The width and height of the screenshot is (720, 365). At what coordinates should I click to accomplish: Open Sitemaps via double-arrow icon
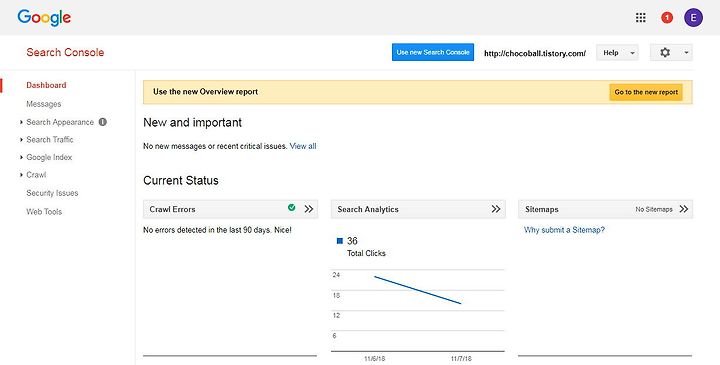684,209
